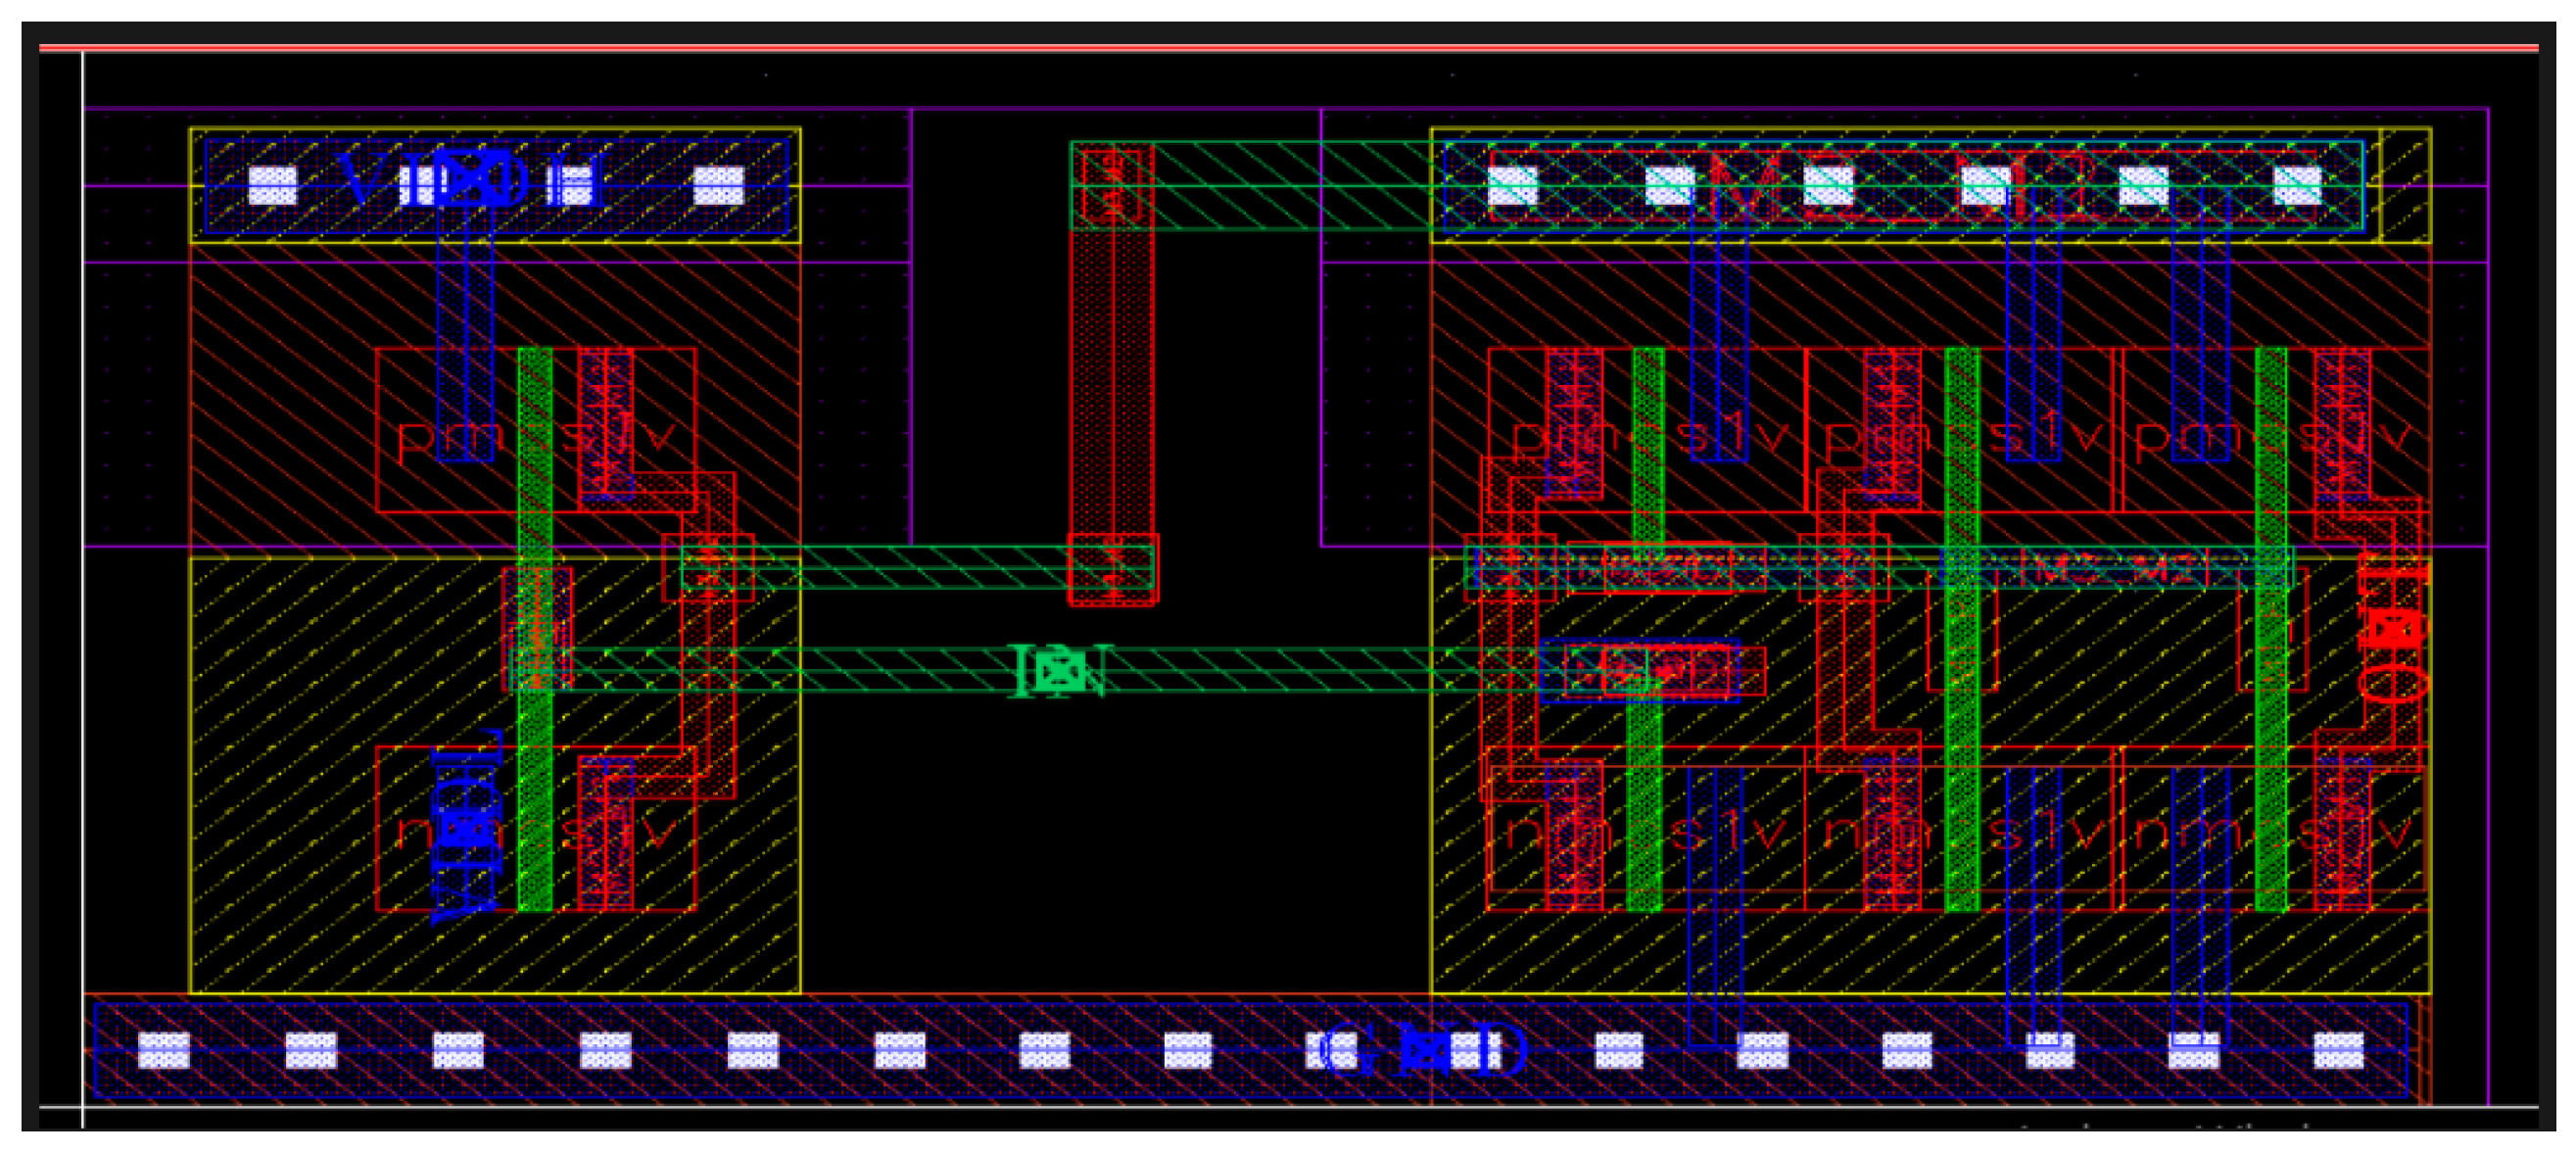The height and width of the screenshot is (1153, 2576).
Task: Select the blue VDD pin label in top-left rail
Action: point(473,181)
